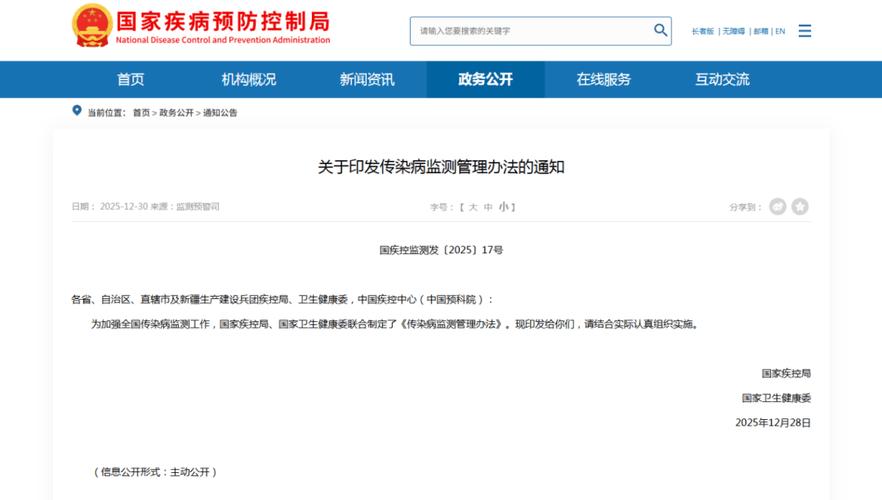Click the article title 关于印发传染病监测管理办法的通知
Image resolution: width=882 pixels, height=500 pixels.
point(441,167)
